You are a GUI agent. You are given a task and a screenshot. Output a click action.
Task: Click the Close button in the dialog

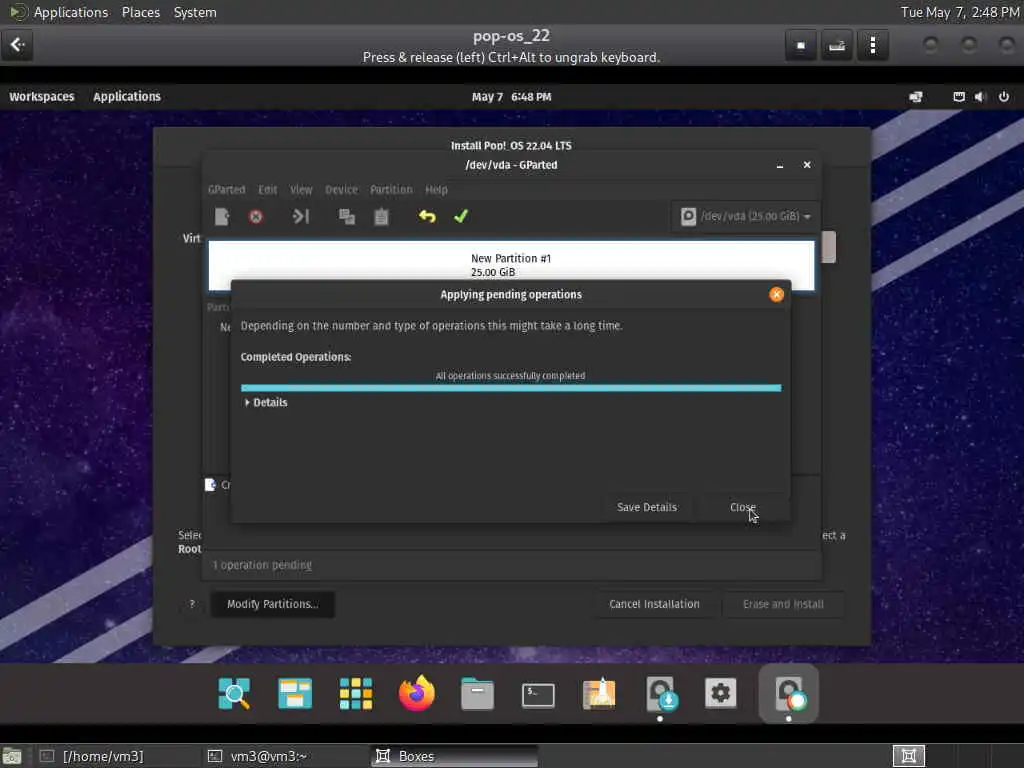pos(743,507)
